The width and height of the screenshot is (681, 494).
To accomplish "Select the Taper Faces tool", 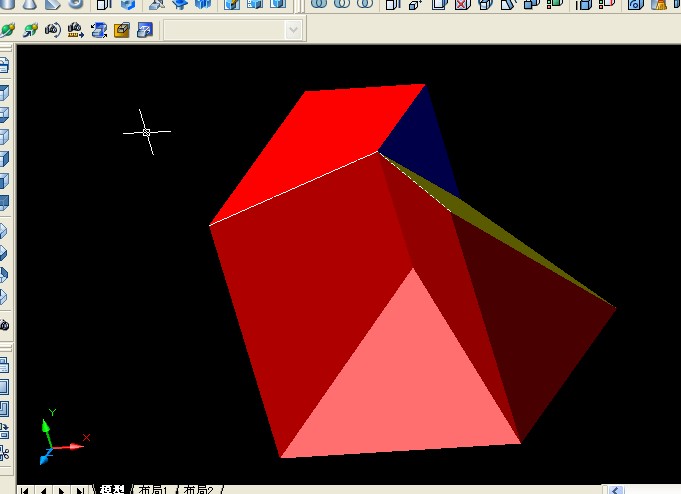I will (x=509, y=4).
